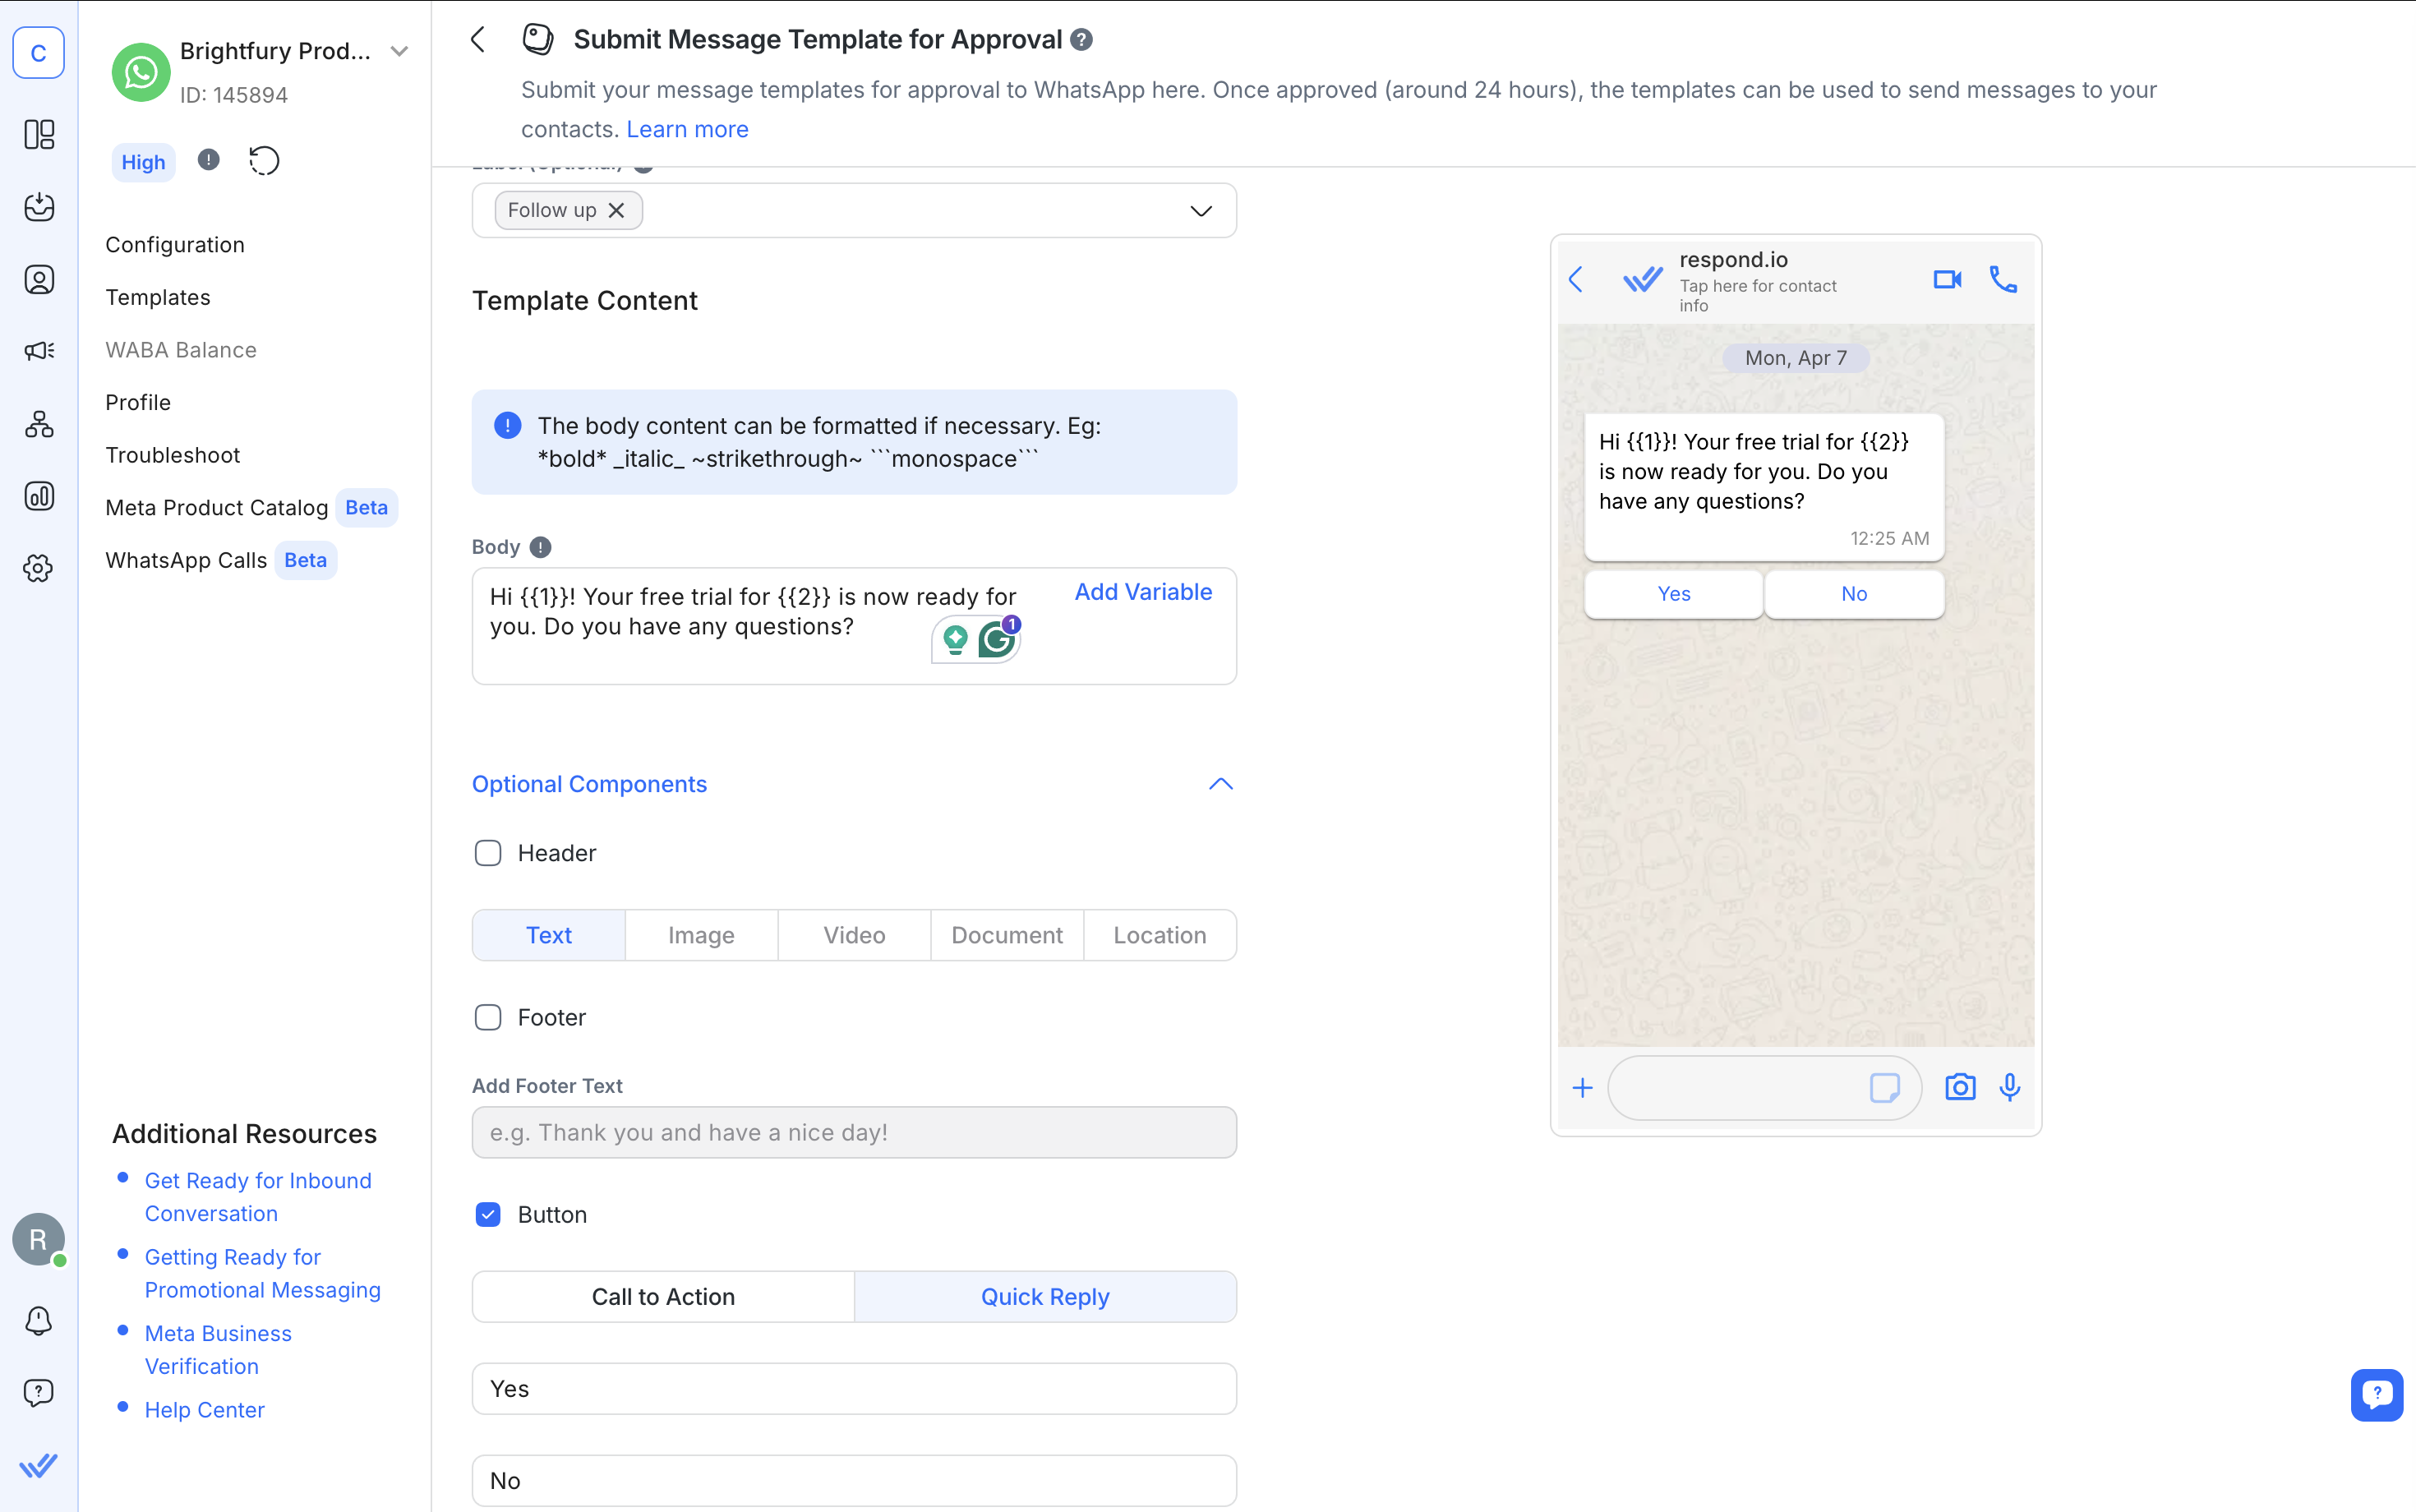Switch to Call to Action buttons
Viewport: 2416px width, 1512px height.
(663, 1296)
